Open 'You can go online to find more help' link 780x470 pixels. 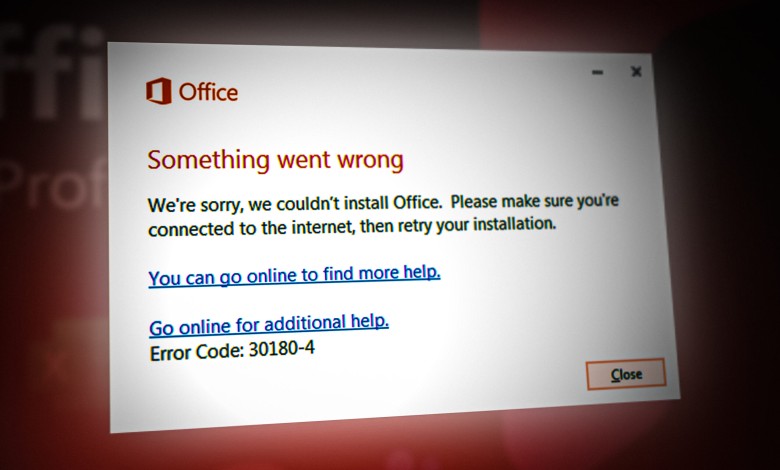coord(294,276)
